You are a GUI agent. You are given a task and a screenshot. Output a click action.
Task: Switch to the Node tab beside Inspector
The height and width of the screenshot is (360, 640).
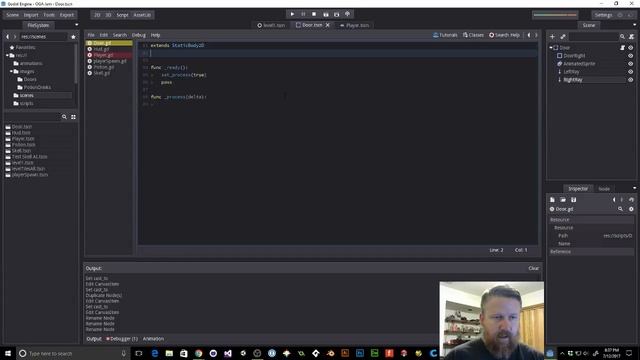click(604, 189)
